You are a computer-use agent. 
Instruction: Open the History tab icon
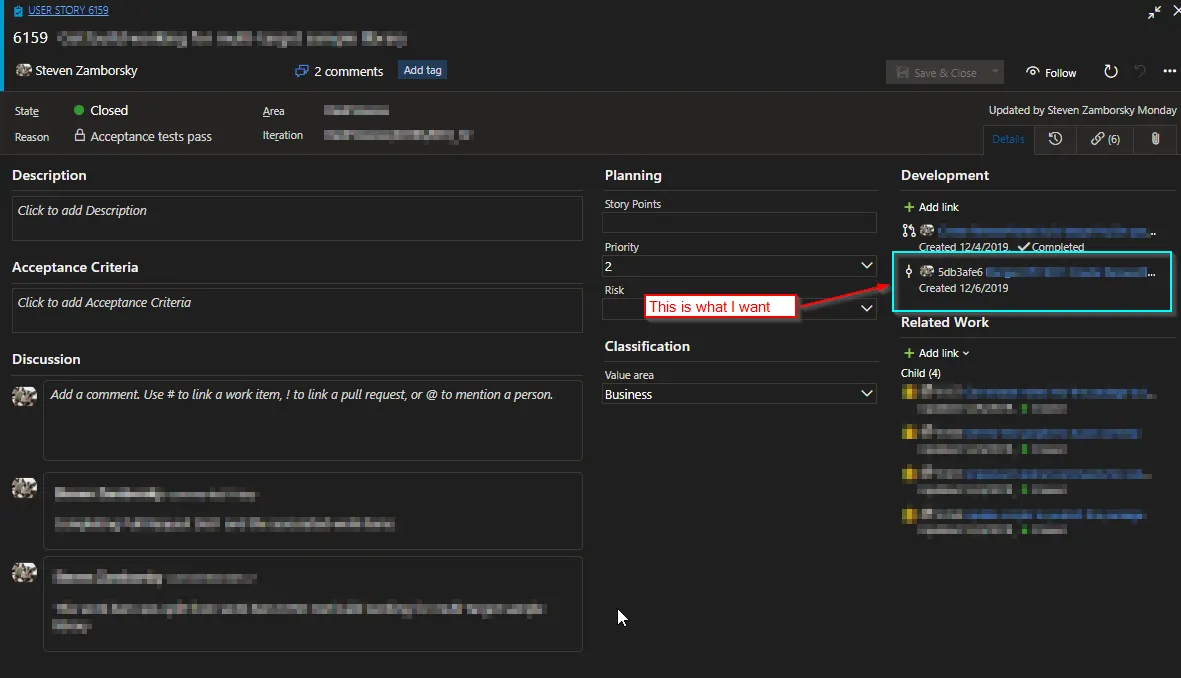[x=1055, y=139]
